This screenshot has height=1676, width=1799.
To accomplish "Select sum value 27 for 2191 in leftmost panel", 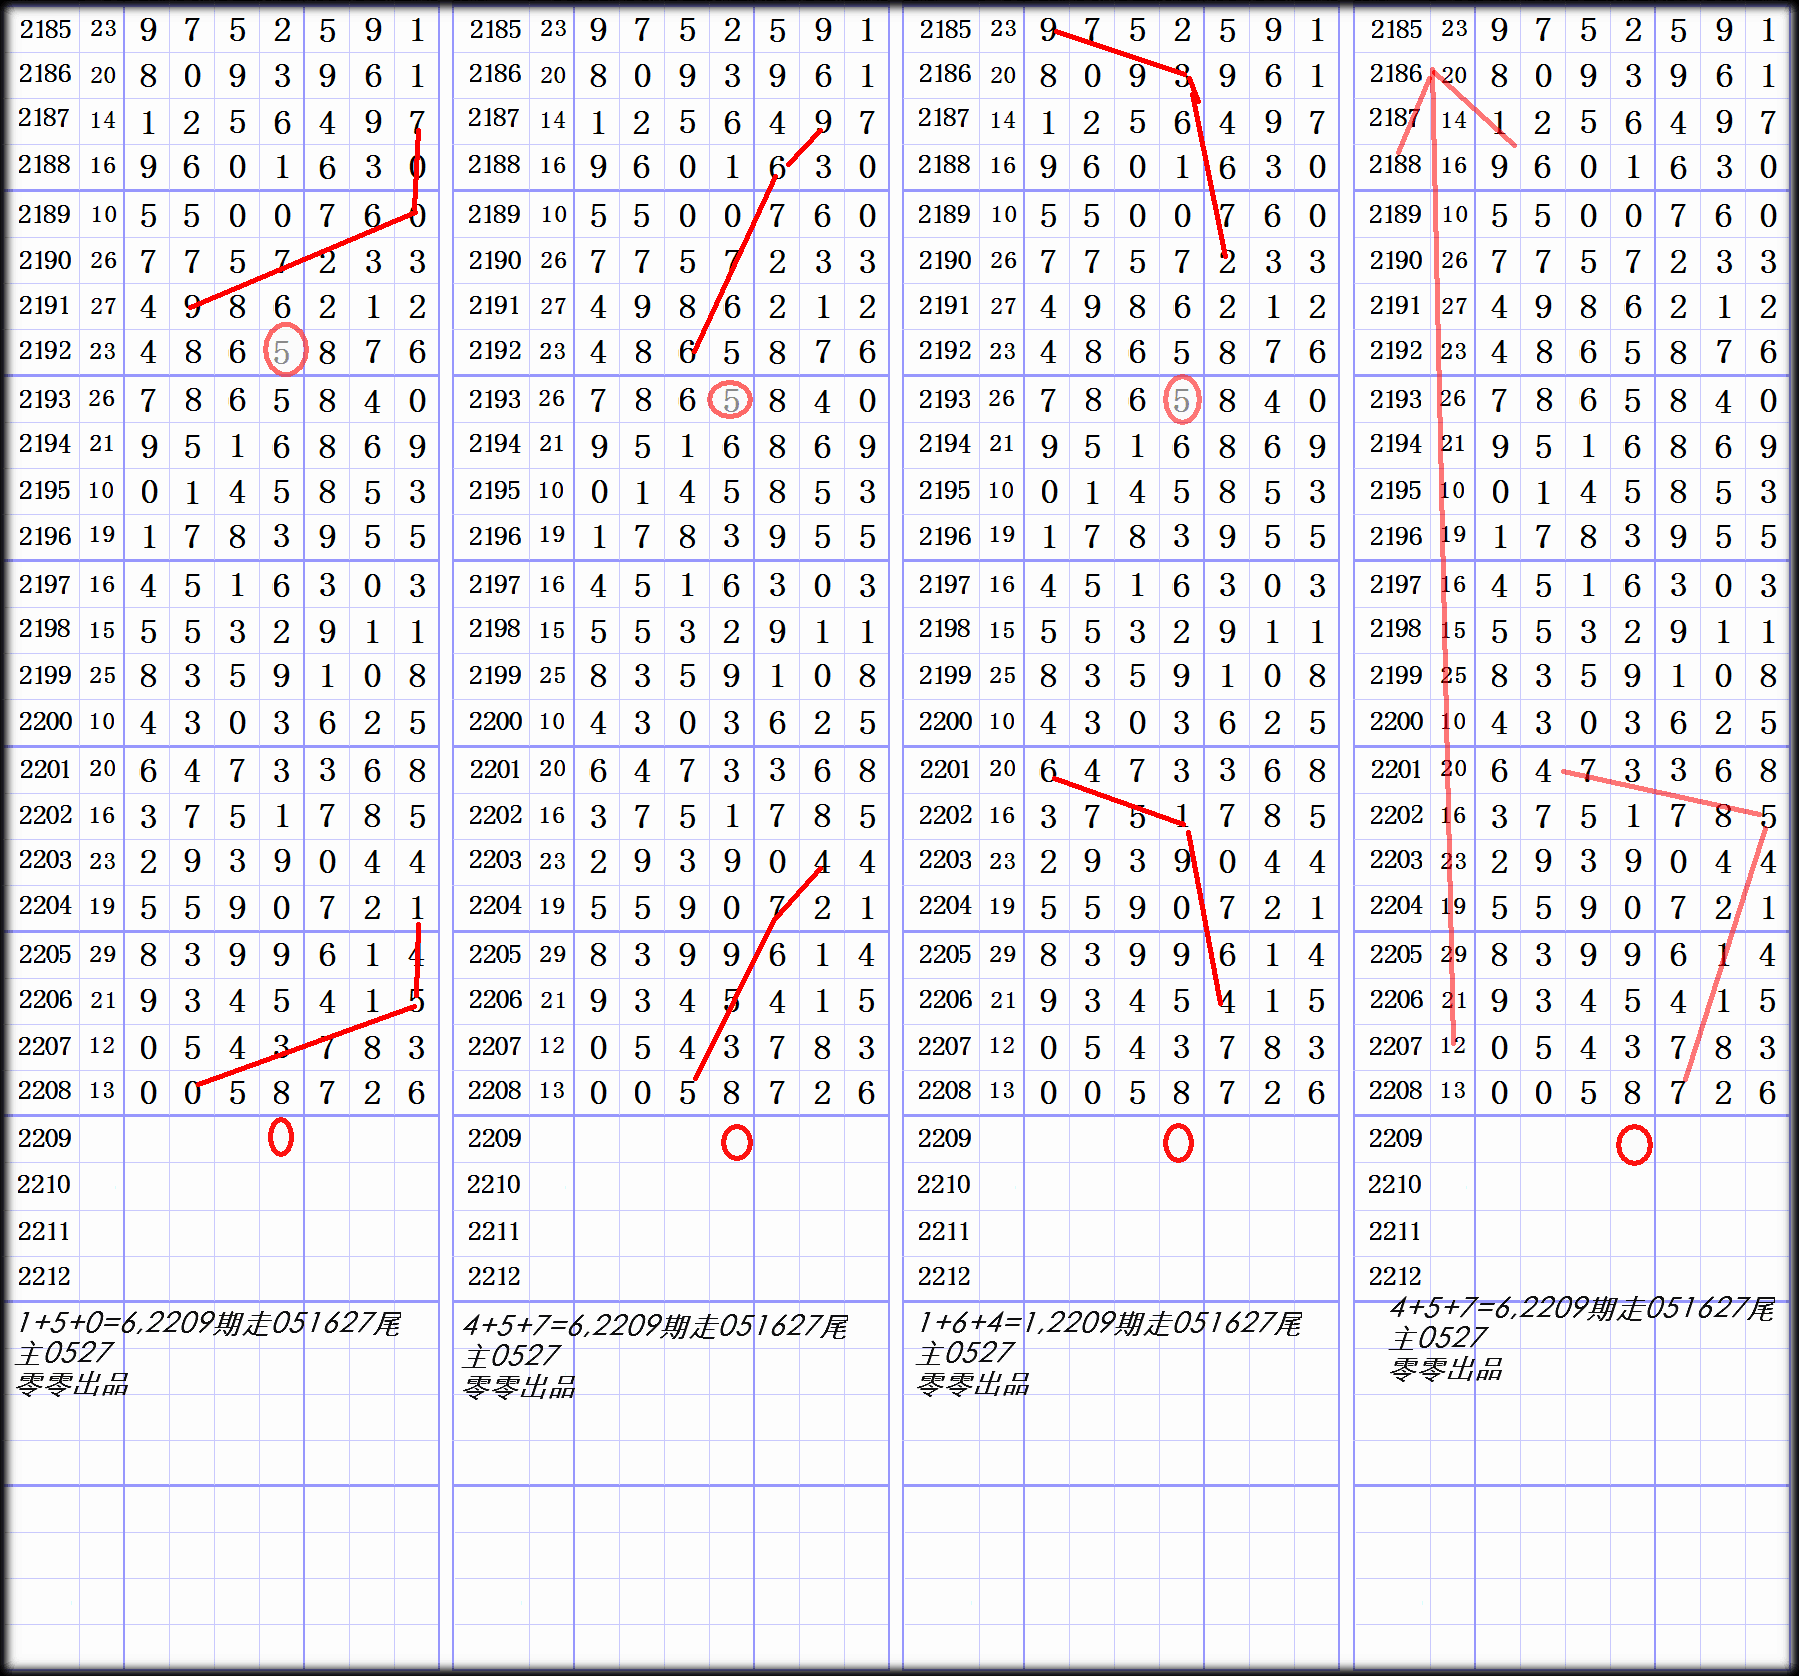I will pyautogui.click(x=103, y=305).
